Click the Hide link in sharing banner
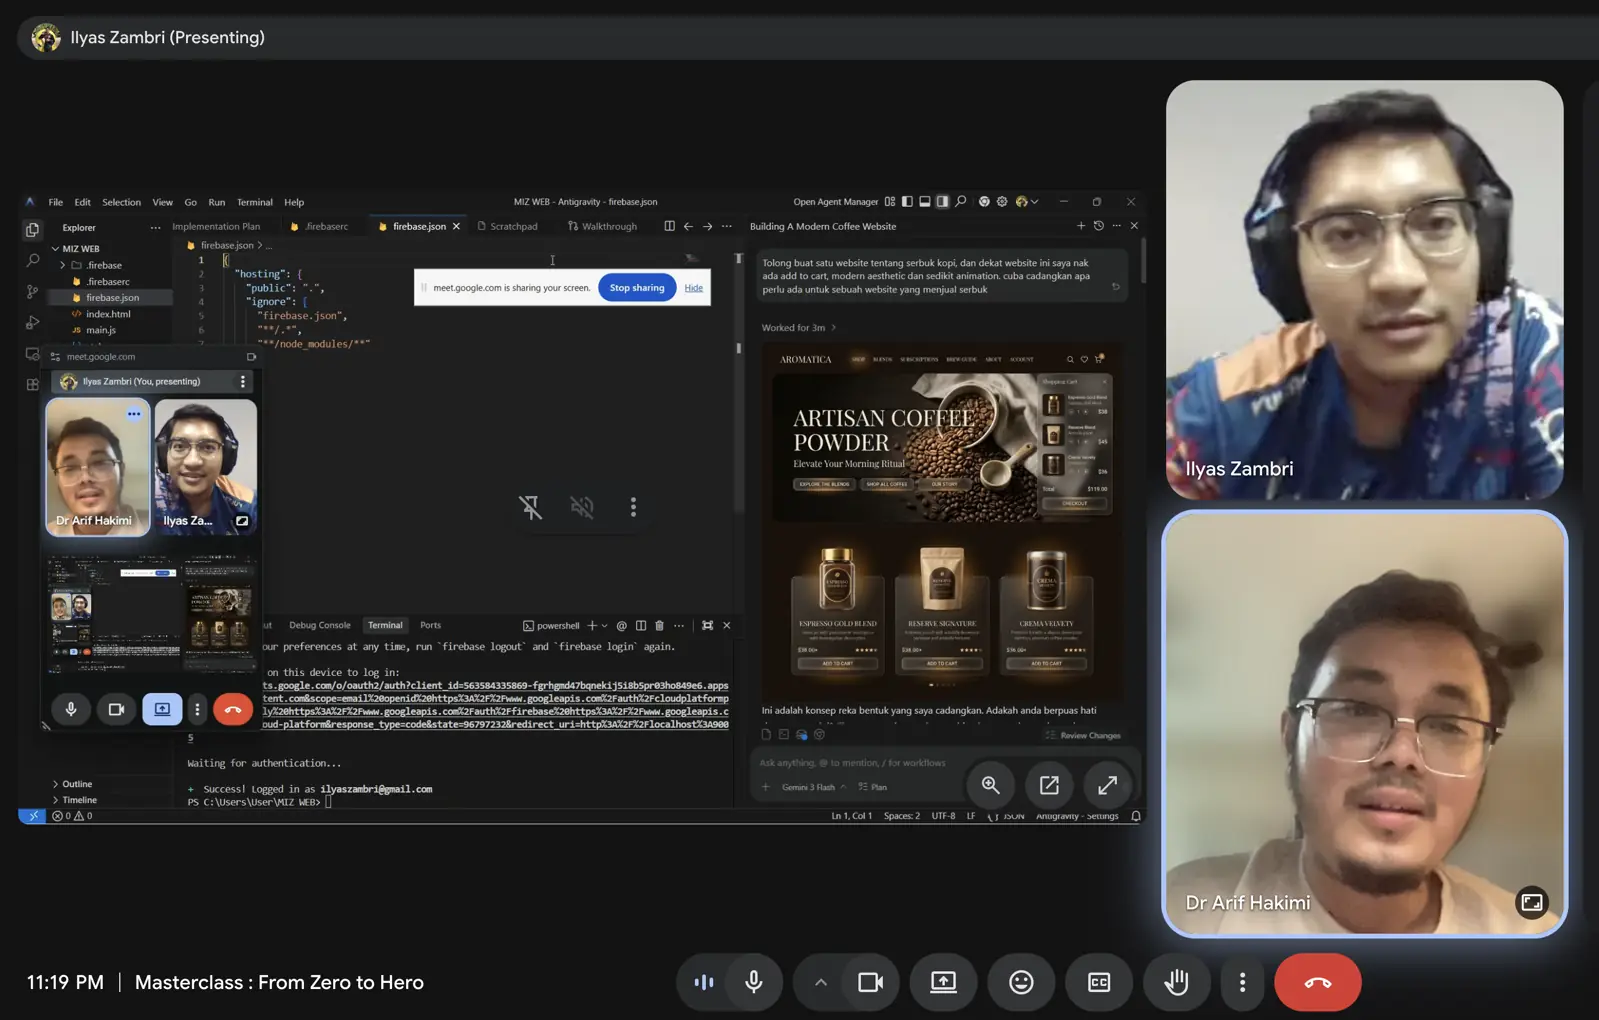This screenshot has height=1020, width=1599. point(693,288)
